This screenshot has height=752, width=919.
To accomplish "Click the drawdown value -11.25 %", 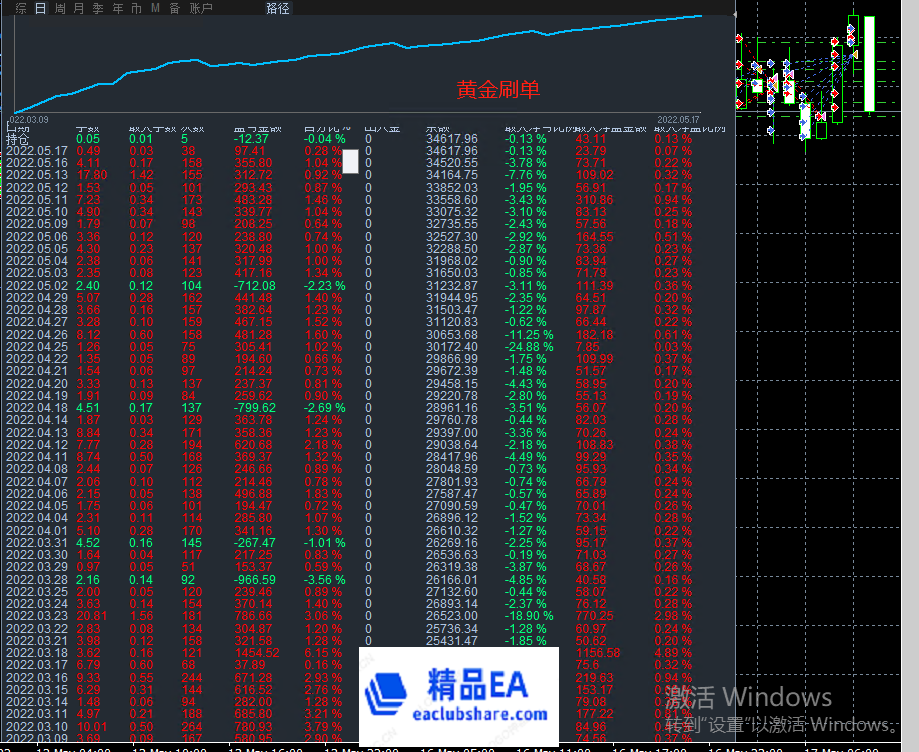I will (529, 335).
